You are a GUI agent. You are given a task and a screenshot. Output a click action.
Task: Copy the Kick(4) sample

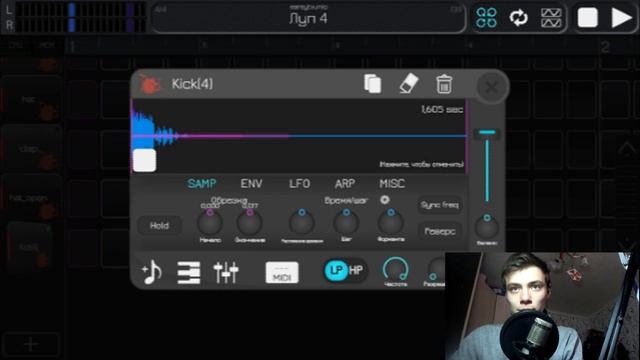[372, 84]
